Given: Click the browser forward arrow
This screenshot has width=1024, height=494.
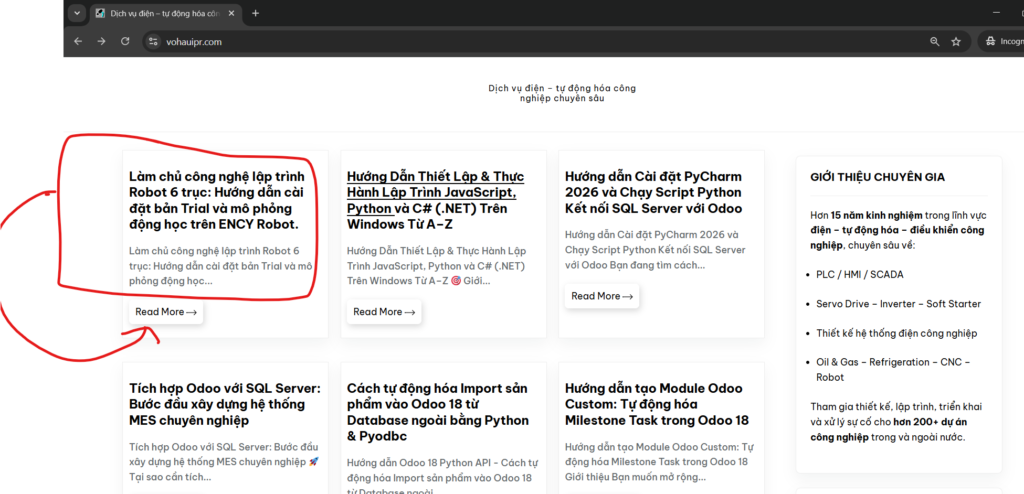Looking at the screenshot, I should pos(101,41).
